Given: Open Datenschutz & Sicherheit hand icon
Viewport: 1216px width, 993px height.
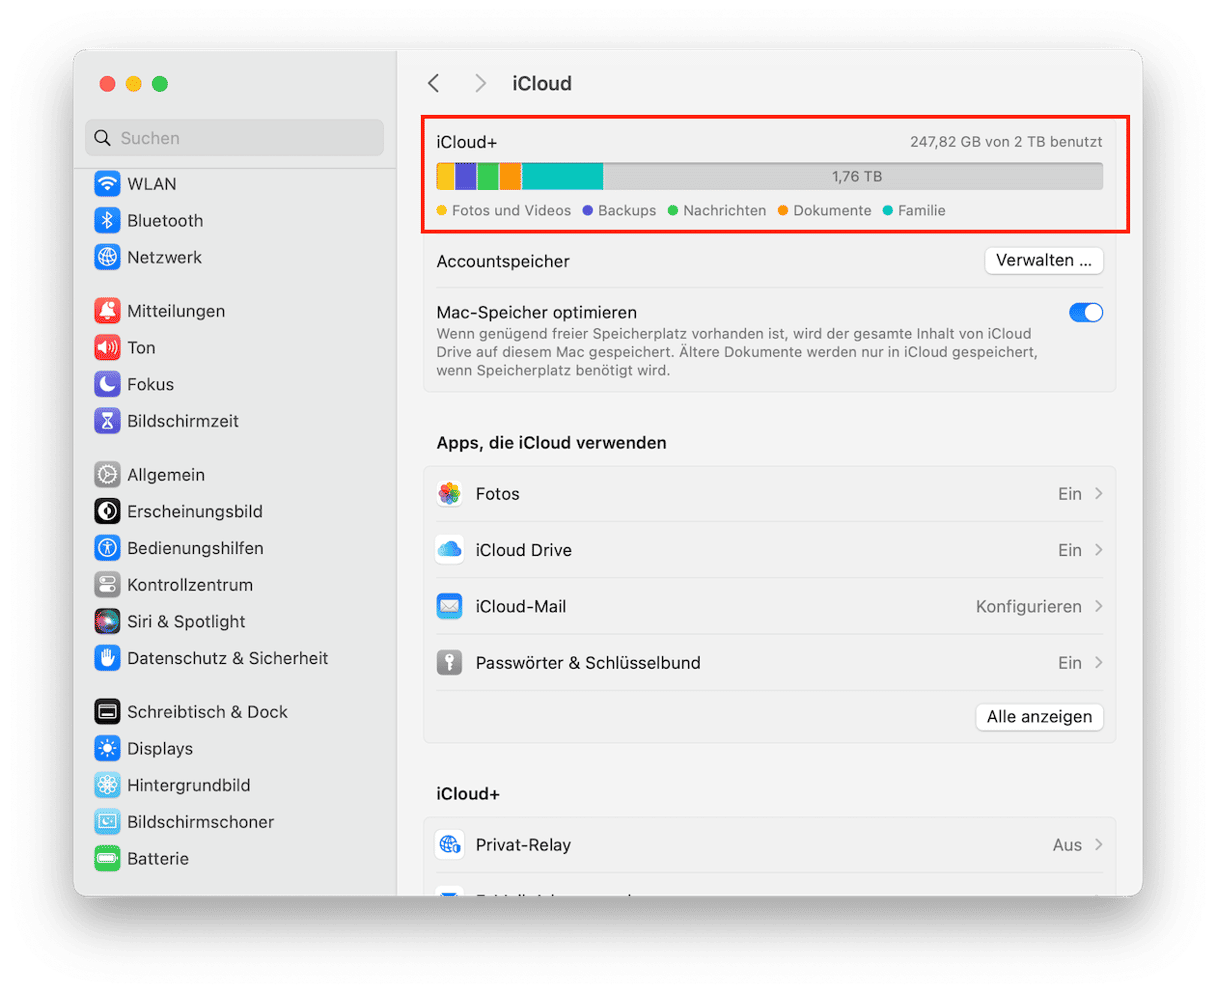Looking at the screenshot, I should tap(107, 658).
